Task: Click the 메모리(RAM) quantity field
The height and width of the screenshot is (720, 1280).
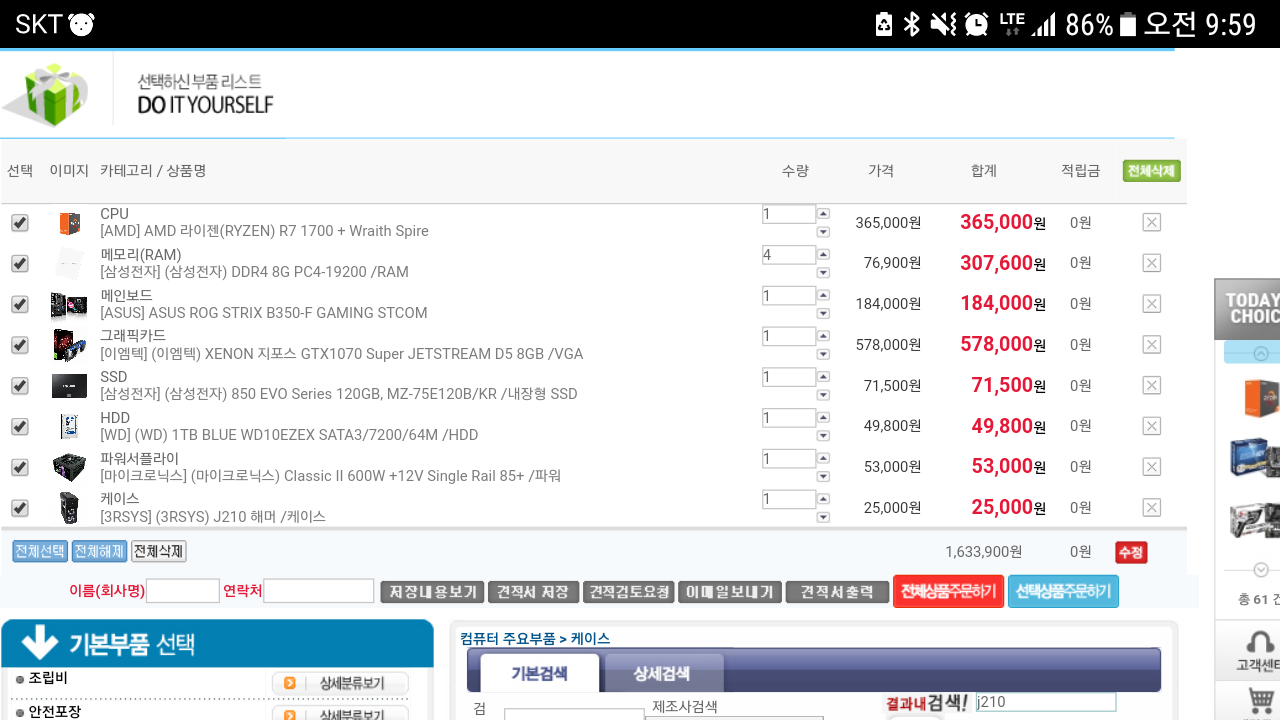Action: [789, 255]
